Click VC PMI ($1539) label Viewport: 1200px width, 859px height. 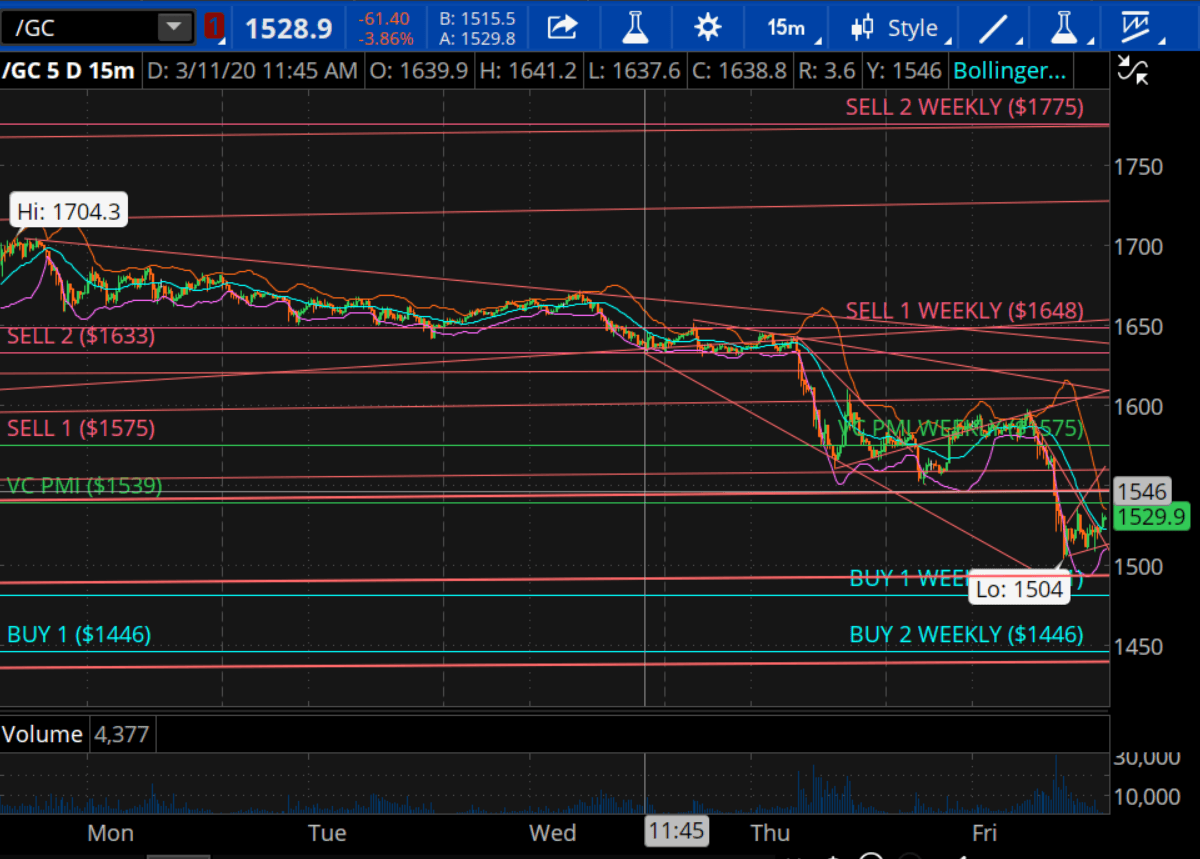pos(84,486)
